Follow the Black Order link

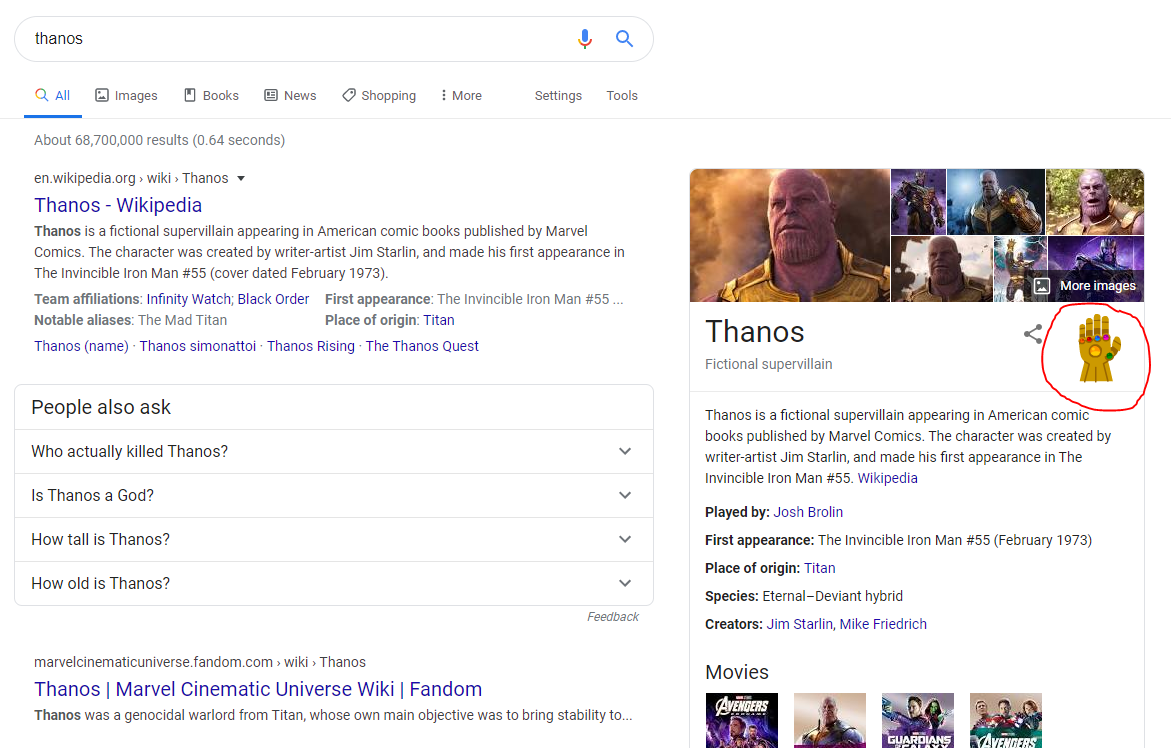point(273,299)
